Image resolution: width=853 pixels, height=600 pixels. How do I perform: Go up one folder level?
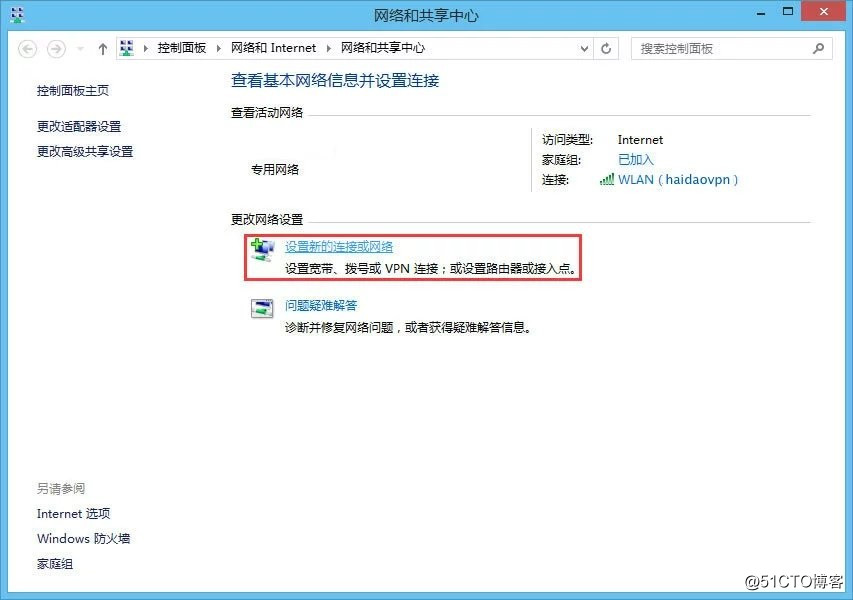pos(102,49)
